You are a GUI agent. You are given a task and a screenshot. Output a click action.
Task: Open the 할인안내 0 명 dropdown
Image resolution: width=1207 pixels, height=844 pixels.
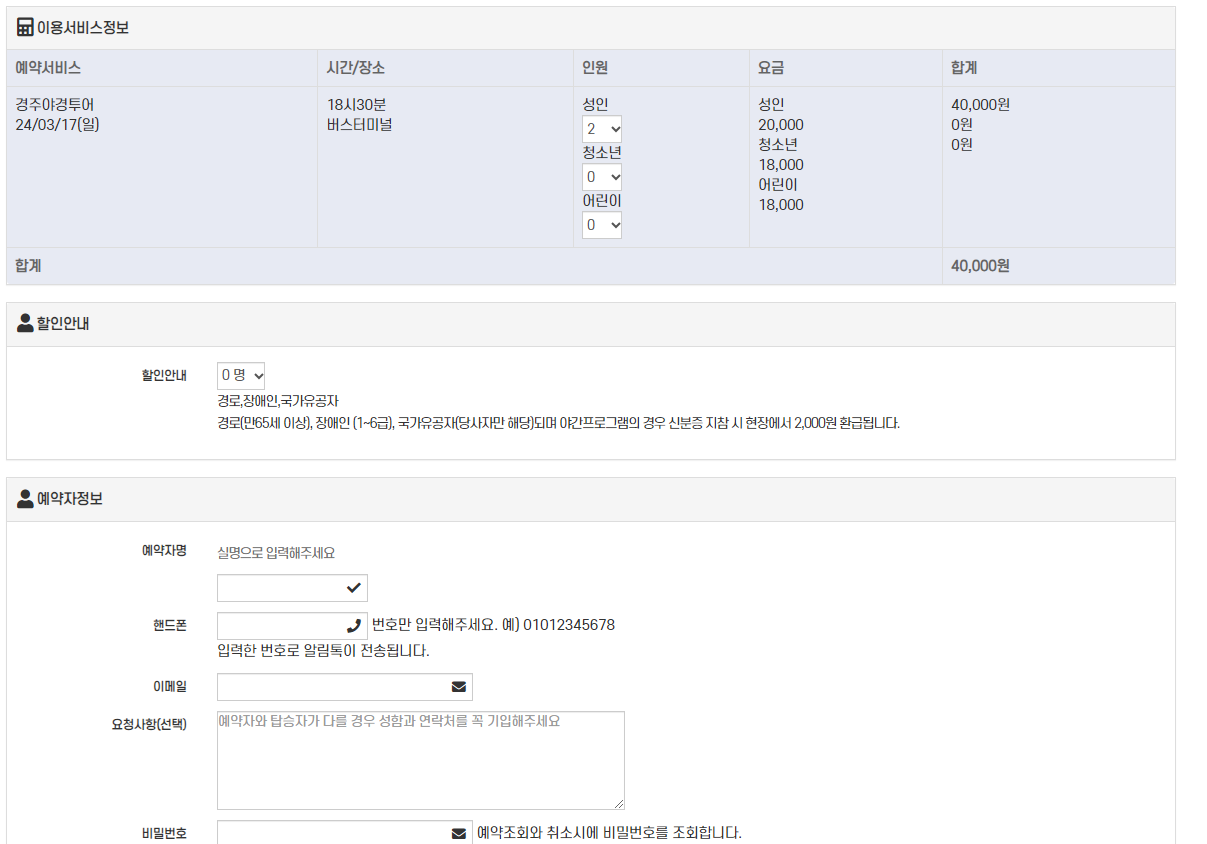click(x=241, y=376)
